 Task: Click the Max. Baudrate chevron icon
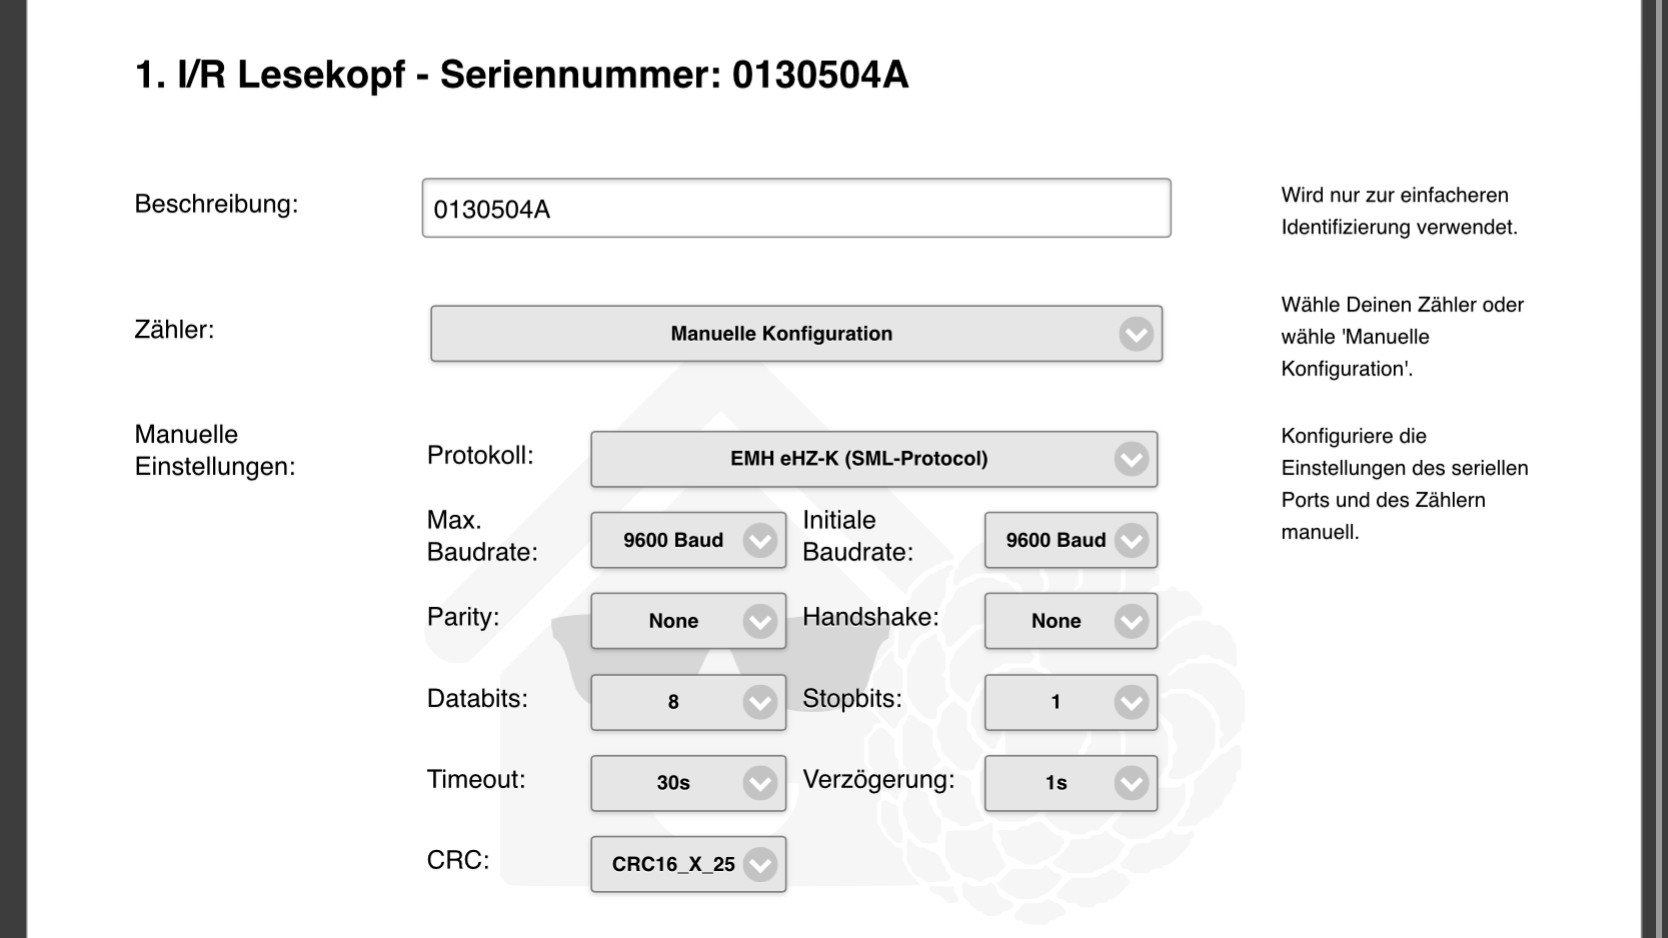click(760, 541)
